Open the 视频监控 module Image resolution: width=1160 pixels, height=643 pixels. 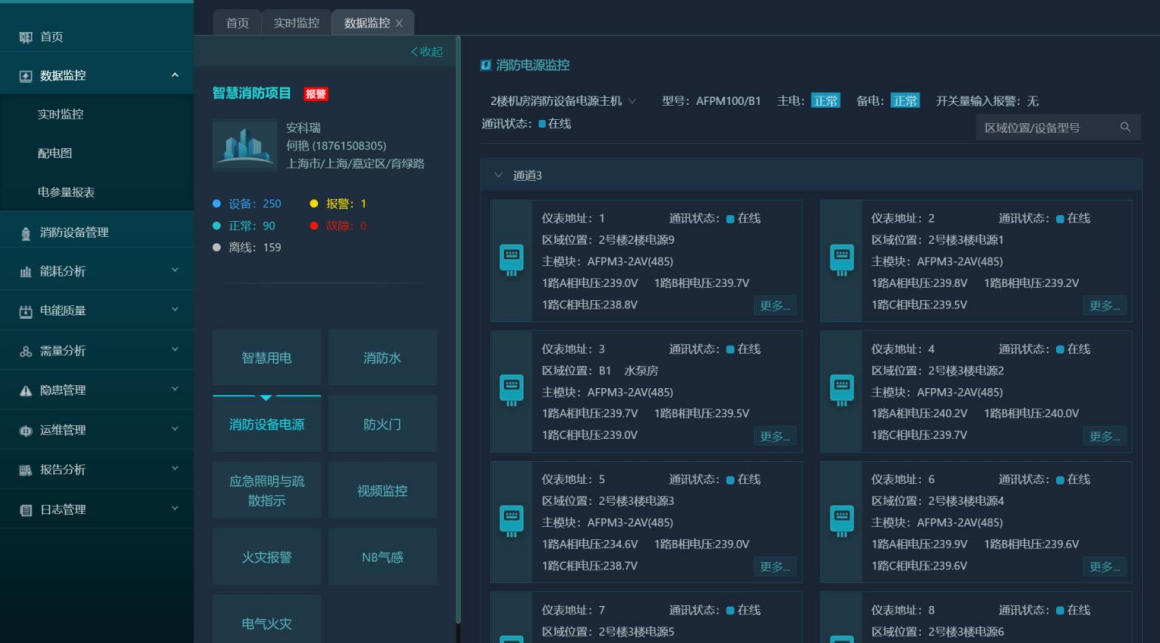(382, 491)
